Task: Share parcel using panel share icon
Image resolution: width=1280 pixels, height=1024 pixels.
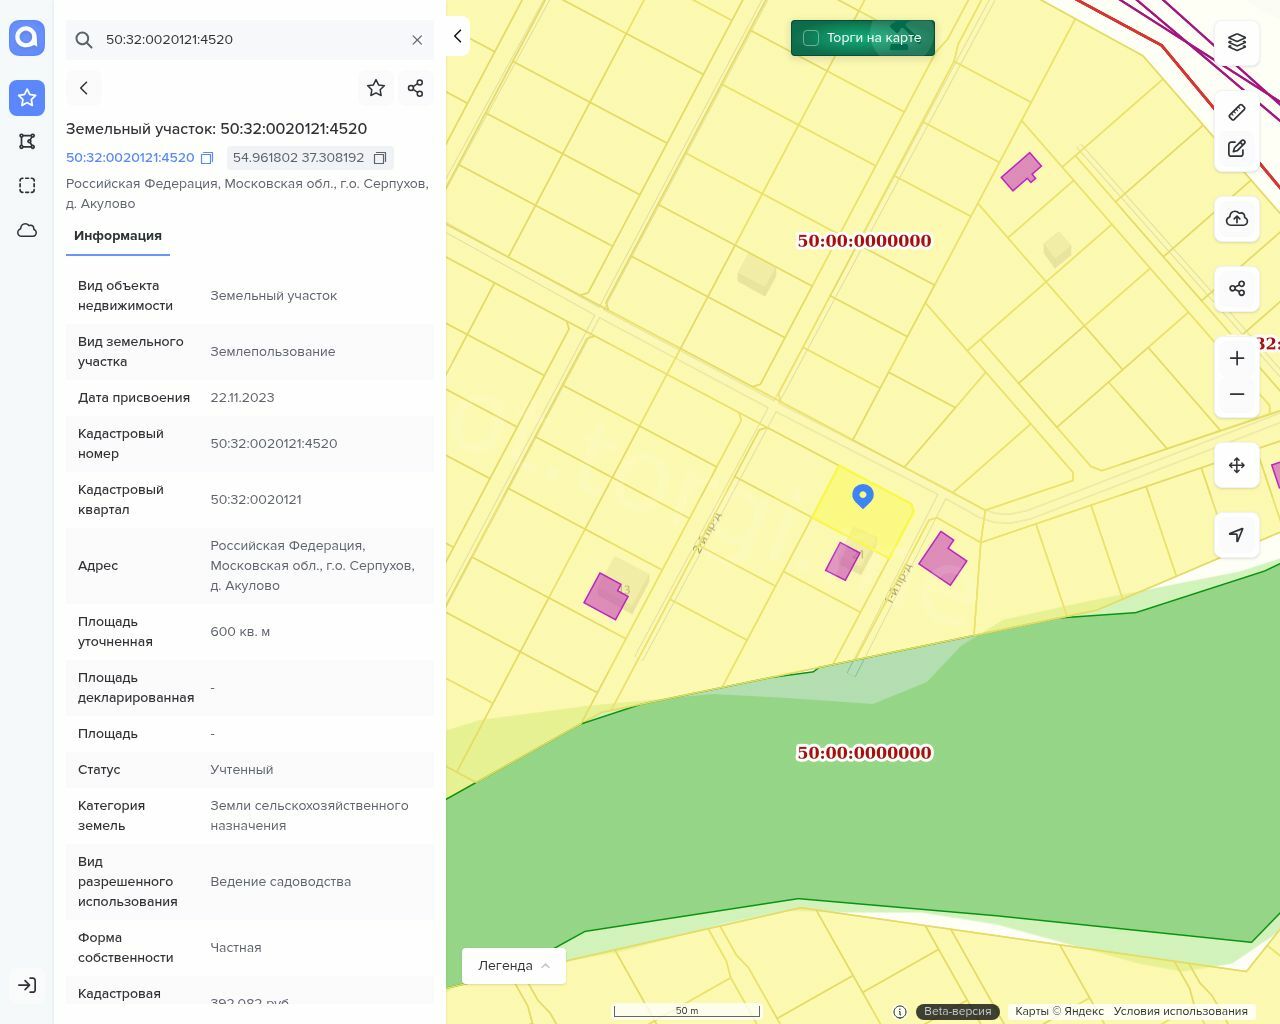Action: (x=416, y=88)
